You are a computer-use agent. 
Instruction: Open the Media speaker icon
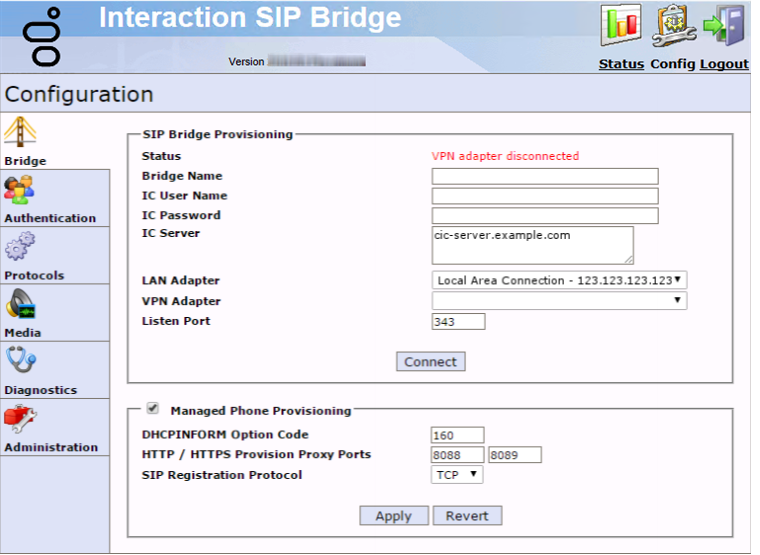coord(22,304)
